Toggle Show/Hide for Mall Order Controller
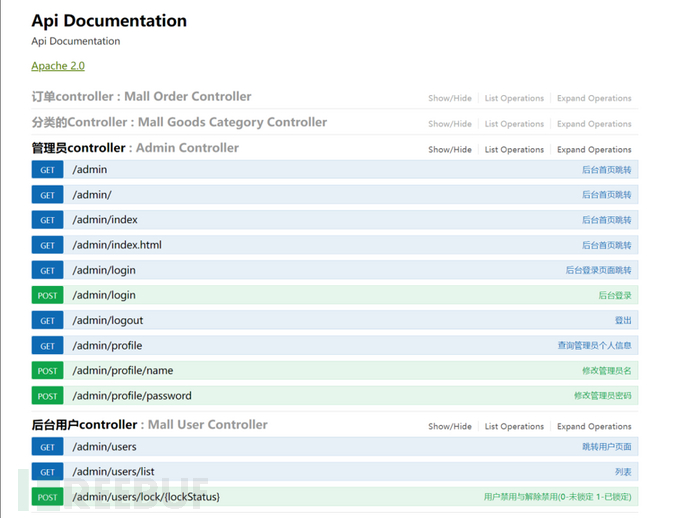The height and width of the screenshot is (518, 690). point(450,99)
